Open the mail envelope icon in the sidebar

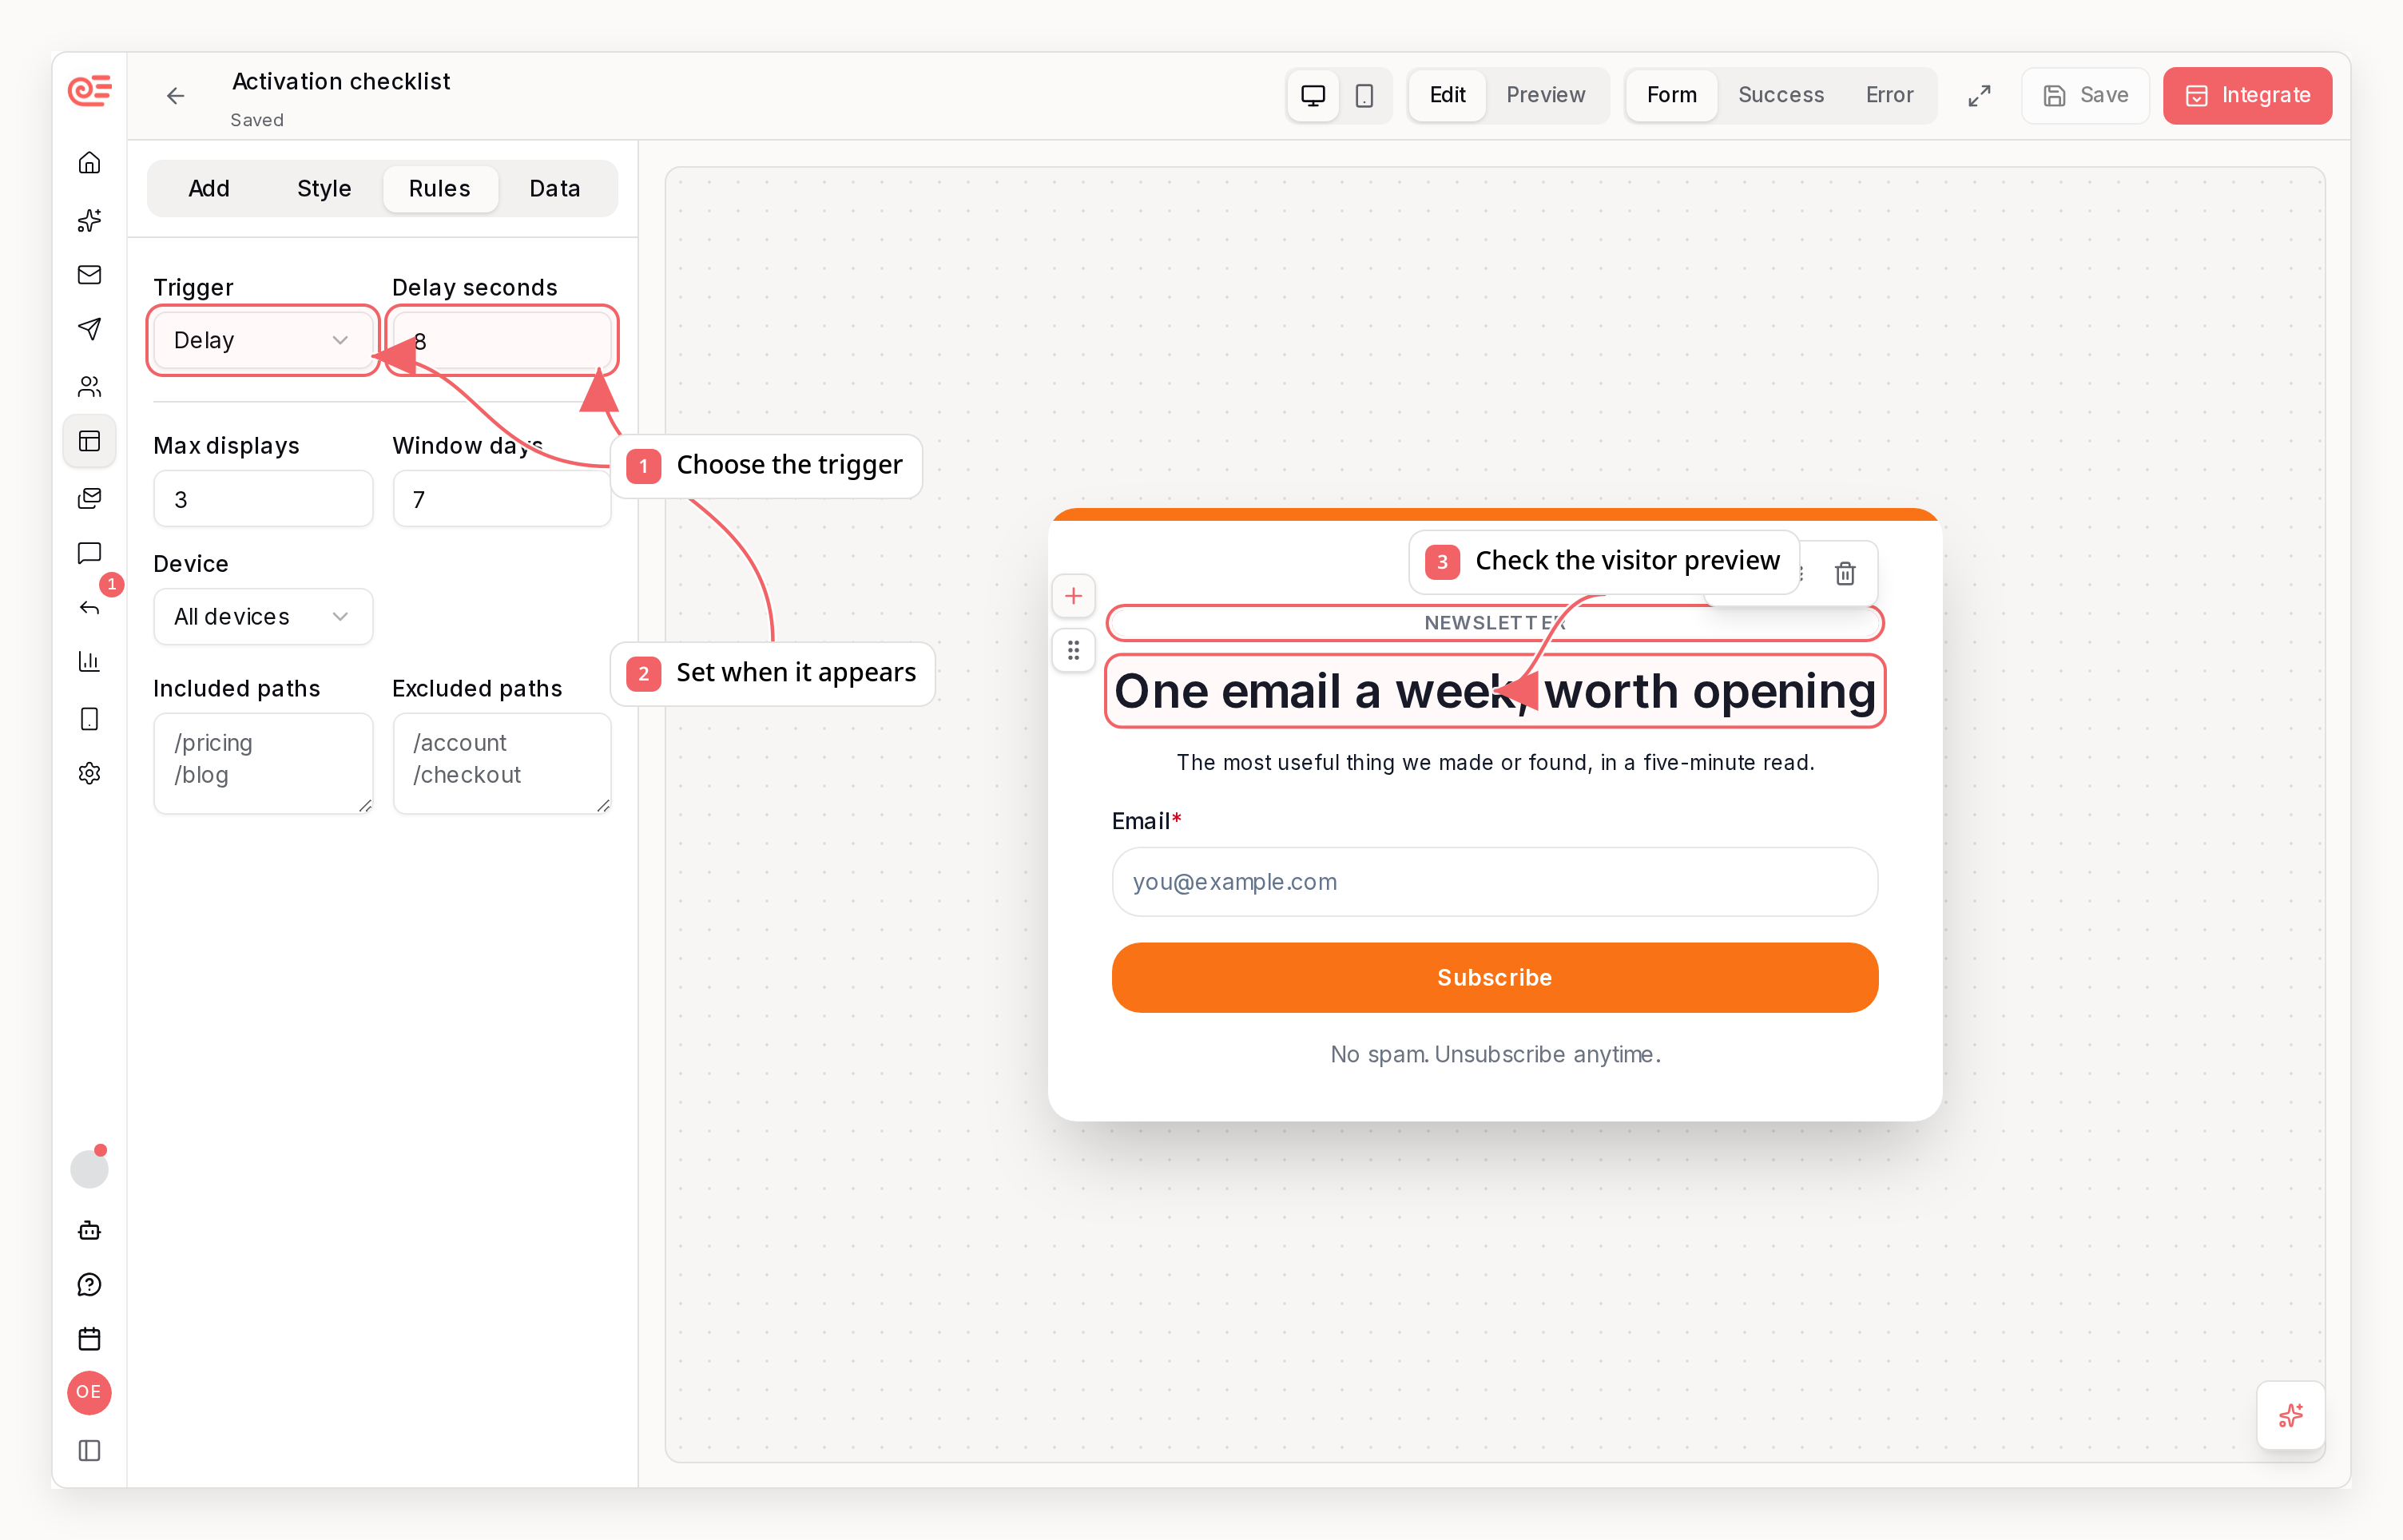[89, 274]
